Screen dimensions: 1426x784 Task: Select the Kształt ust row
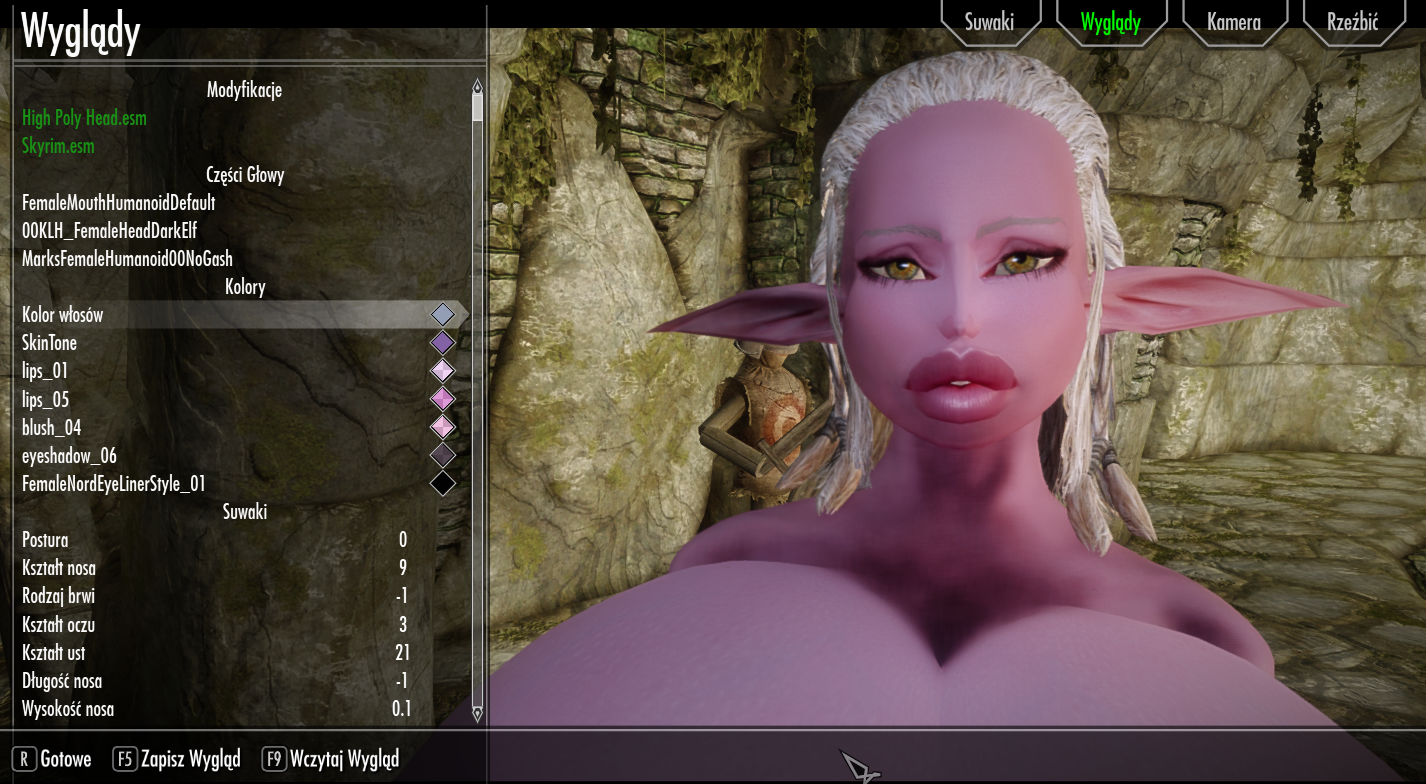click(240, 653)
